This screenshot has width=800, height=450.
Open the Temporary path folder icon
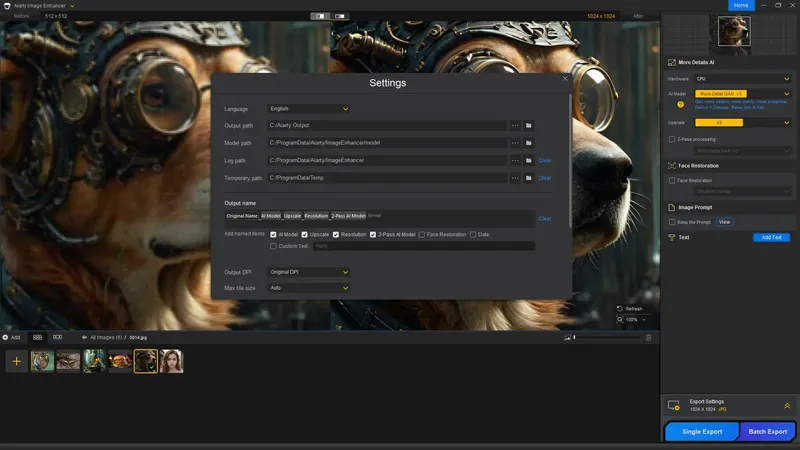pos(529,178)
